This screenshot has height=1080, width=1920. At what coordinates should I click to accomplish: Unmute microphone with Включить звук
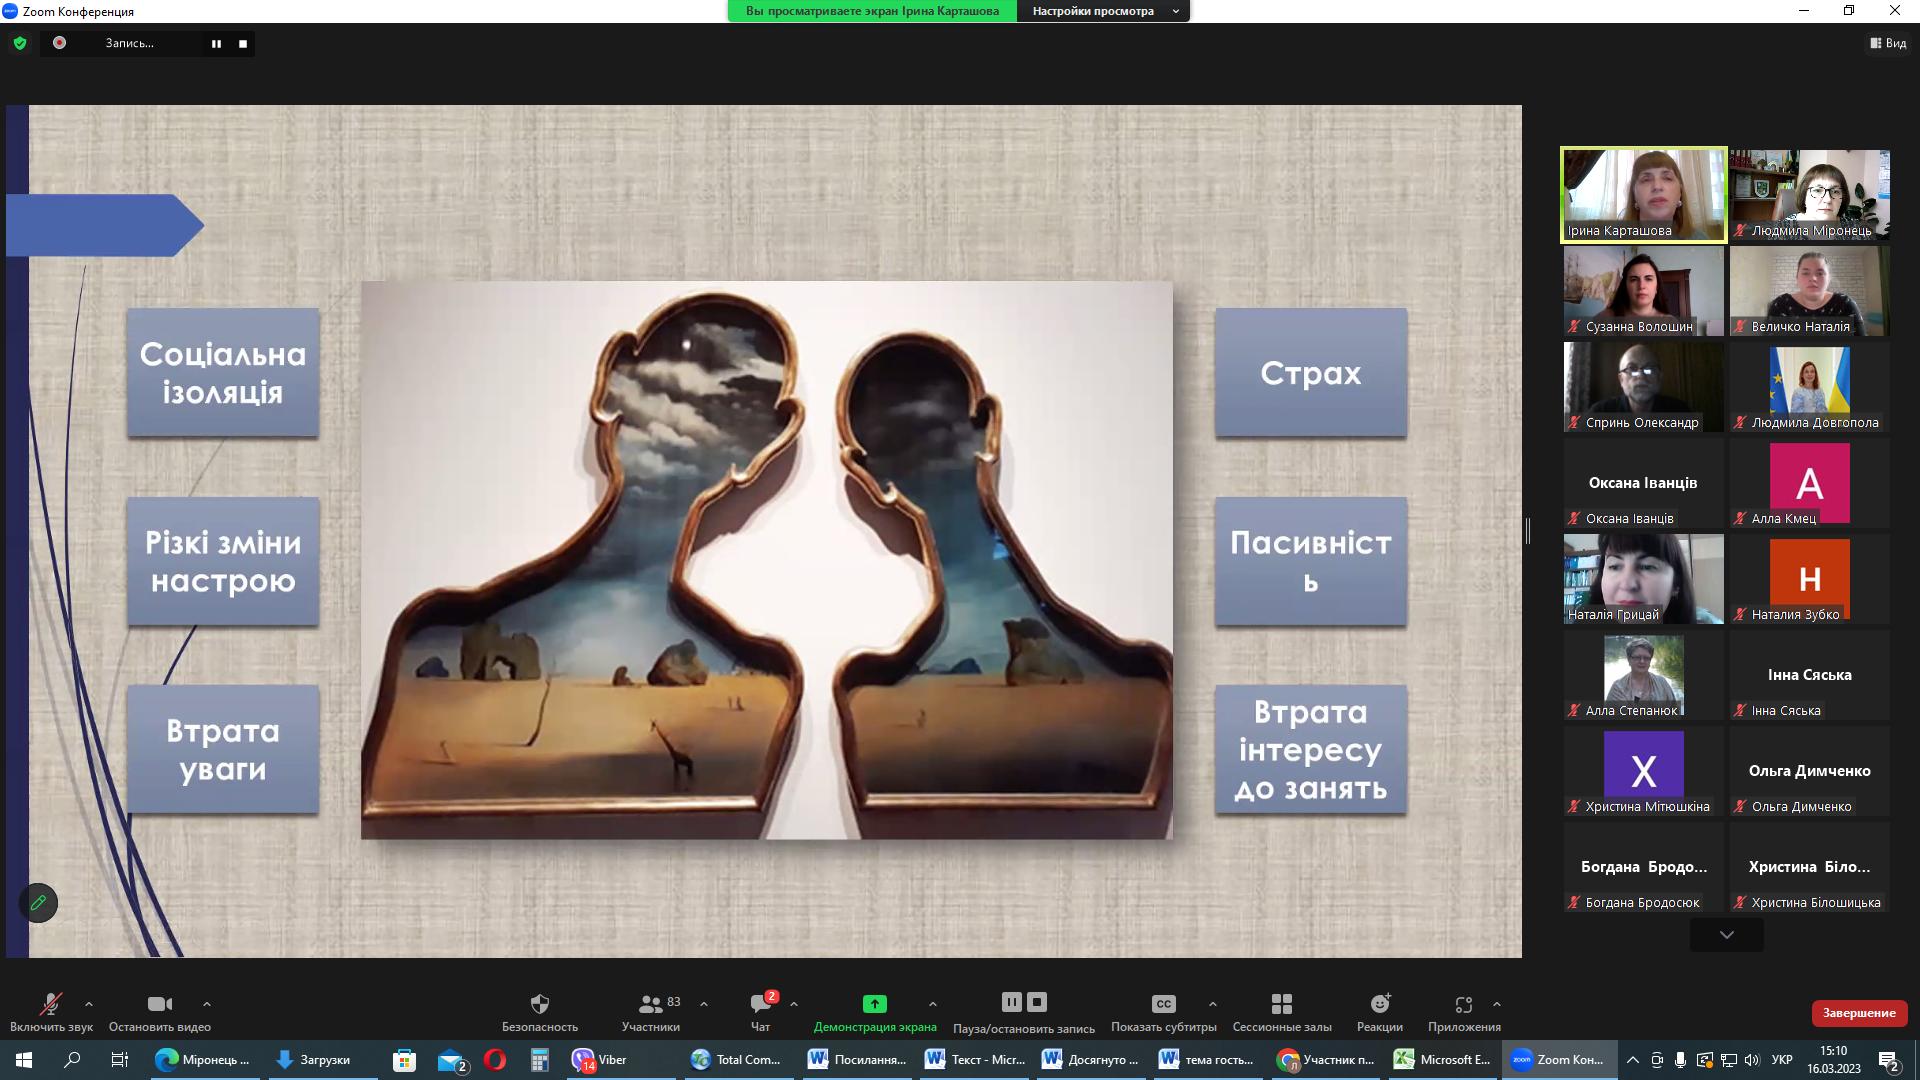(51, 1006)
